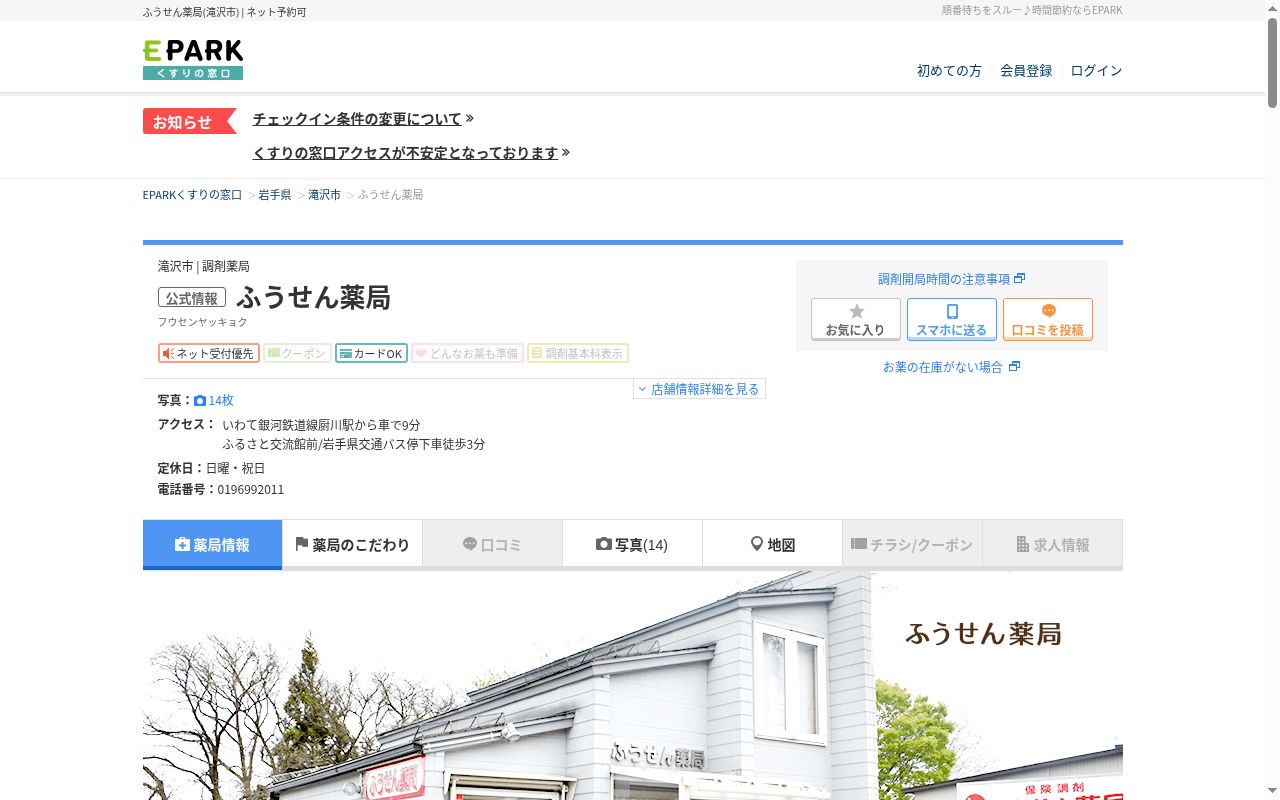The width and height of the screenshot is (1280, 800).
Task: Click the camera icon beside 14枚
Action: click(200, 400)
